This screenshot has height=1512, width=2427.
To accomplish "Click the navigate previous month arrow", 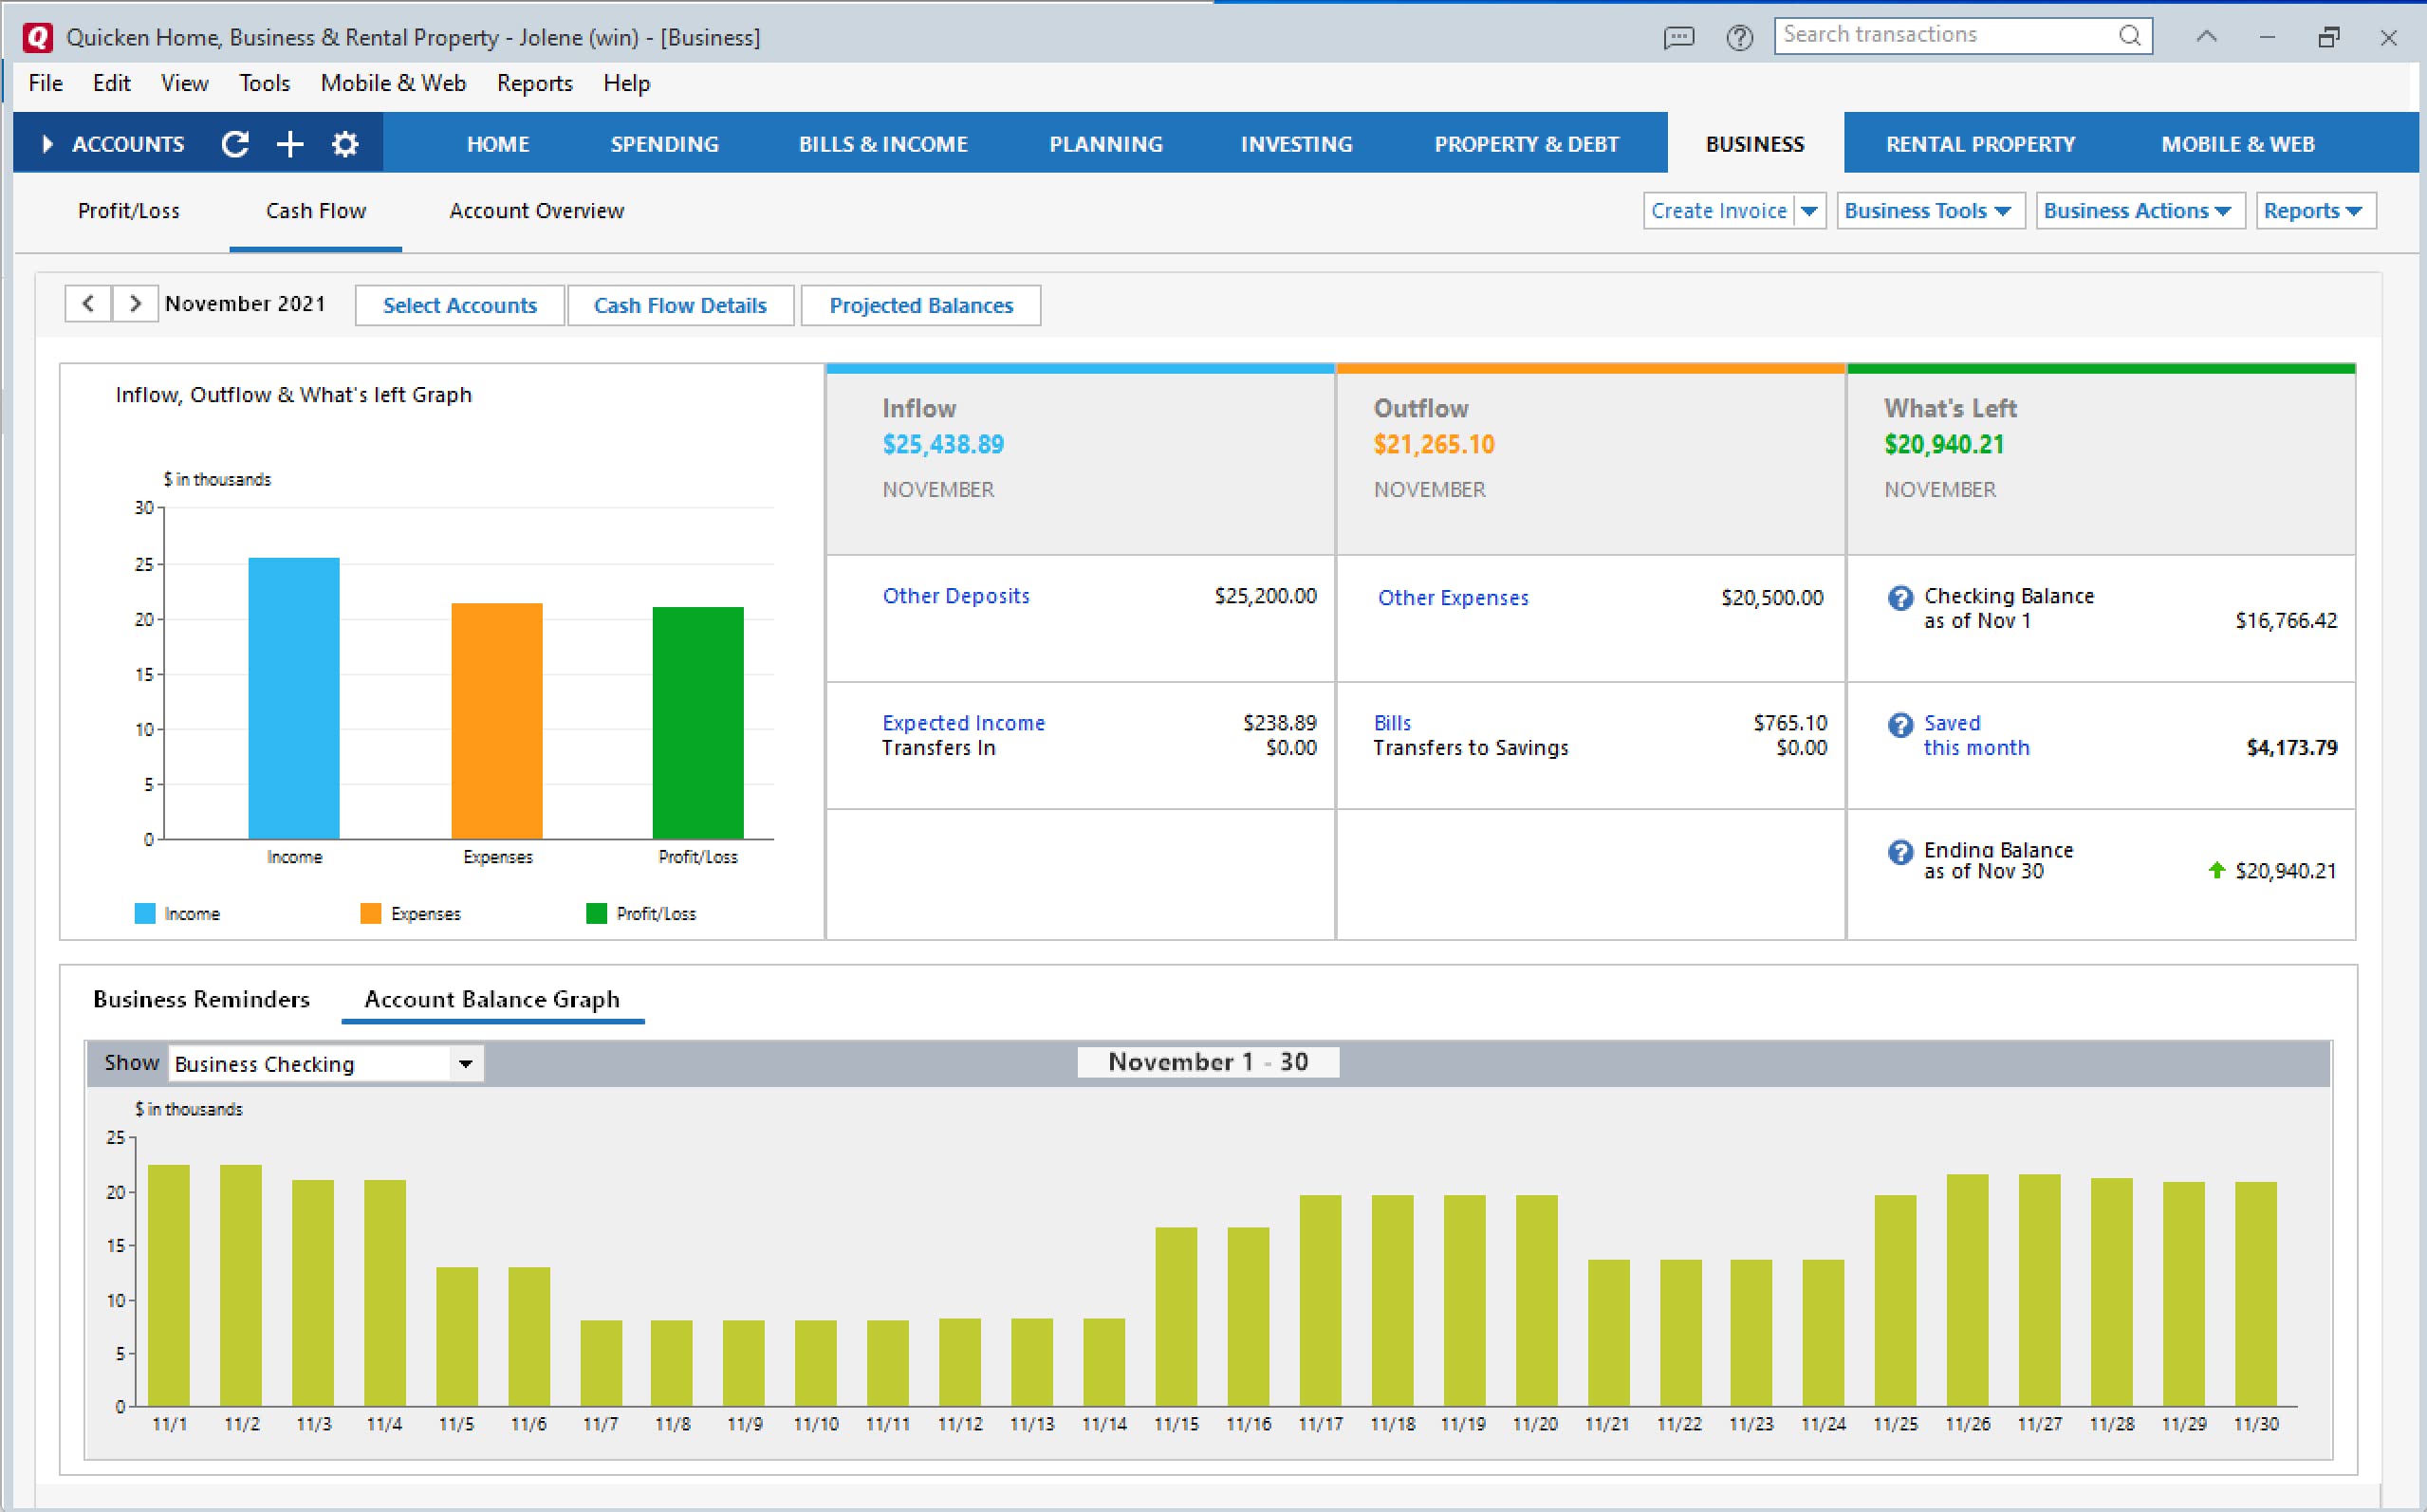I will (89, 304).
